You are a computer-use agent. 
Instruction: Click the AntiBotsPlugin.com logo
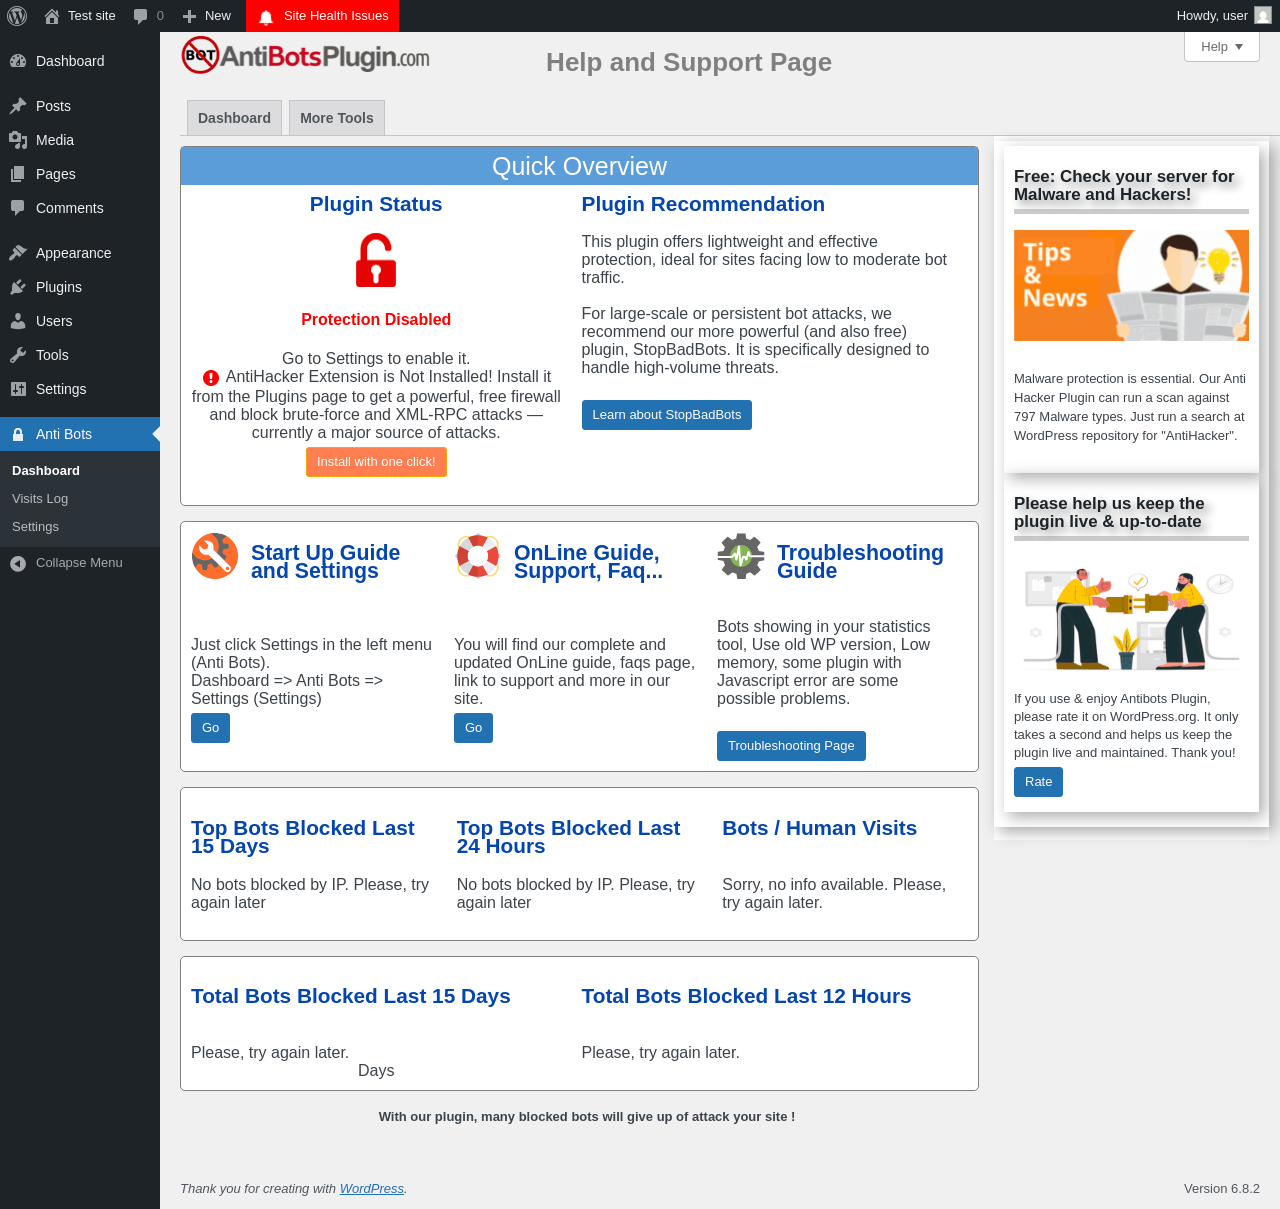click(x=306, y=56)
